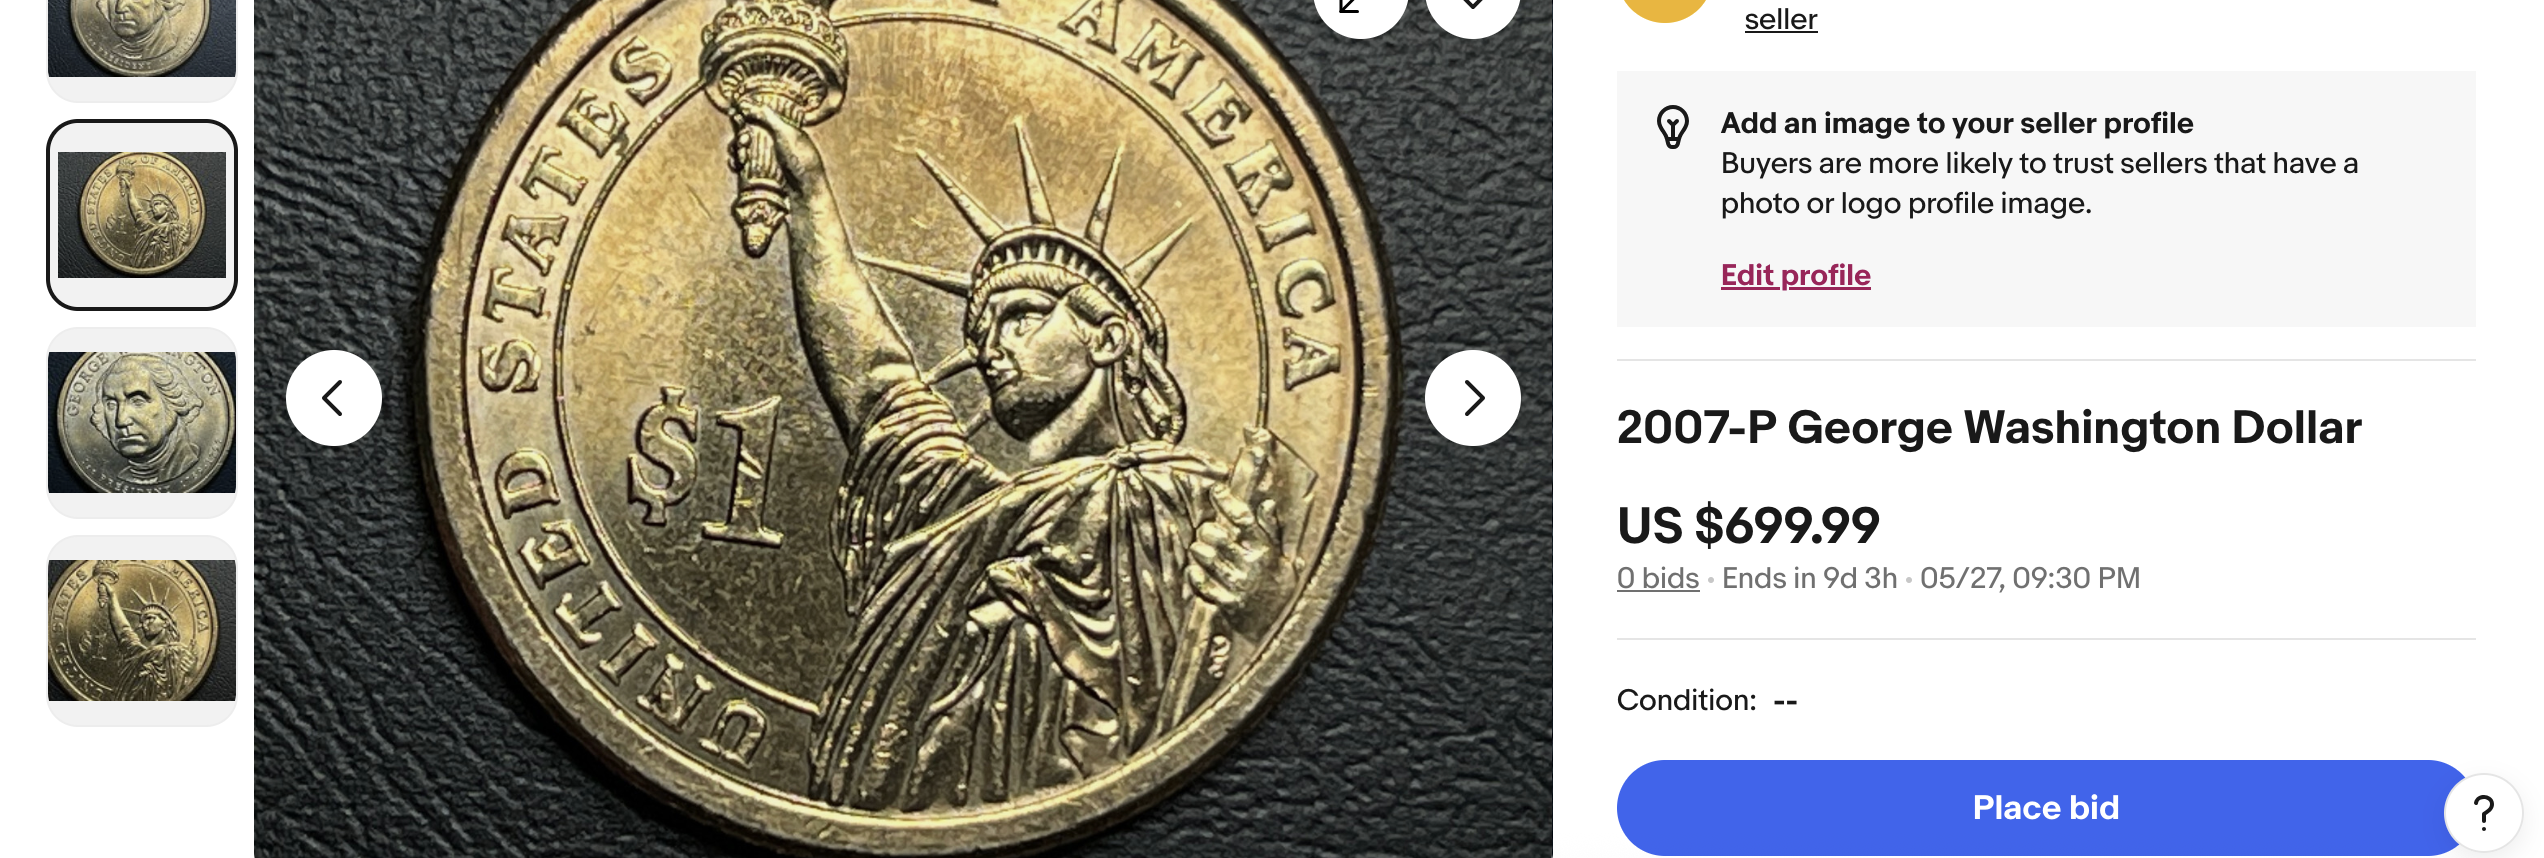Select the George Washington close-up thumbnail

[142, 423]
